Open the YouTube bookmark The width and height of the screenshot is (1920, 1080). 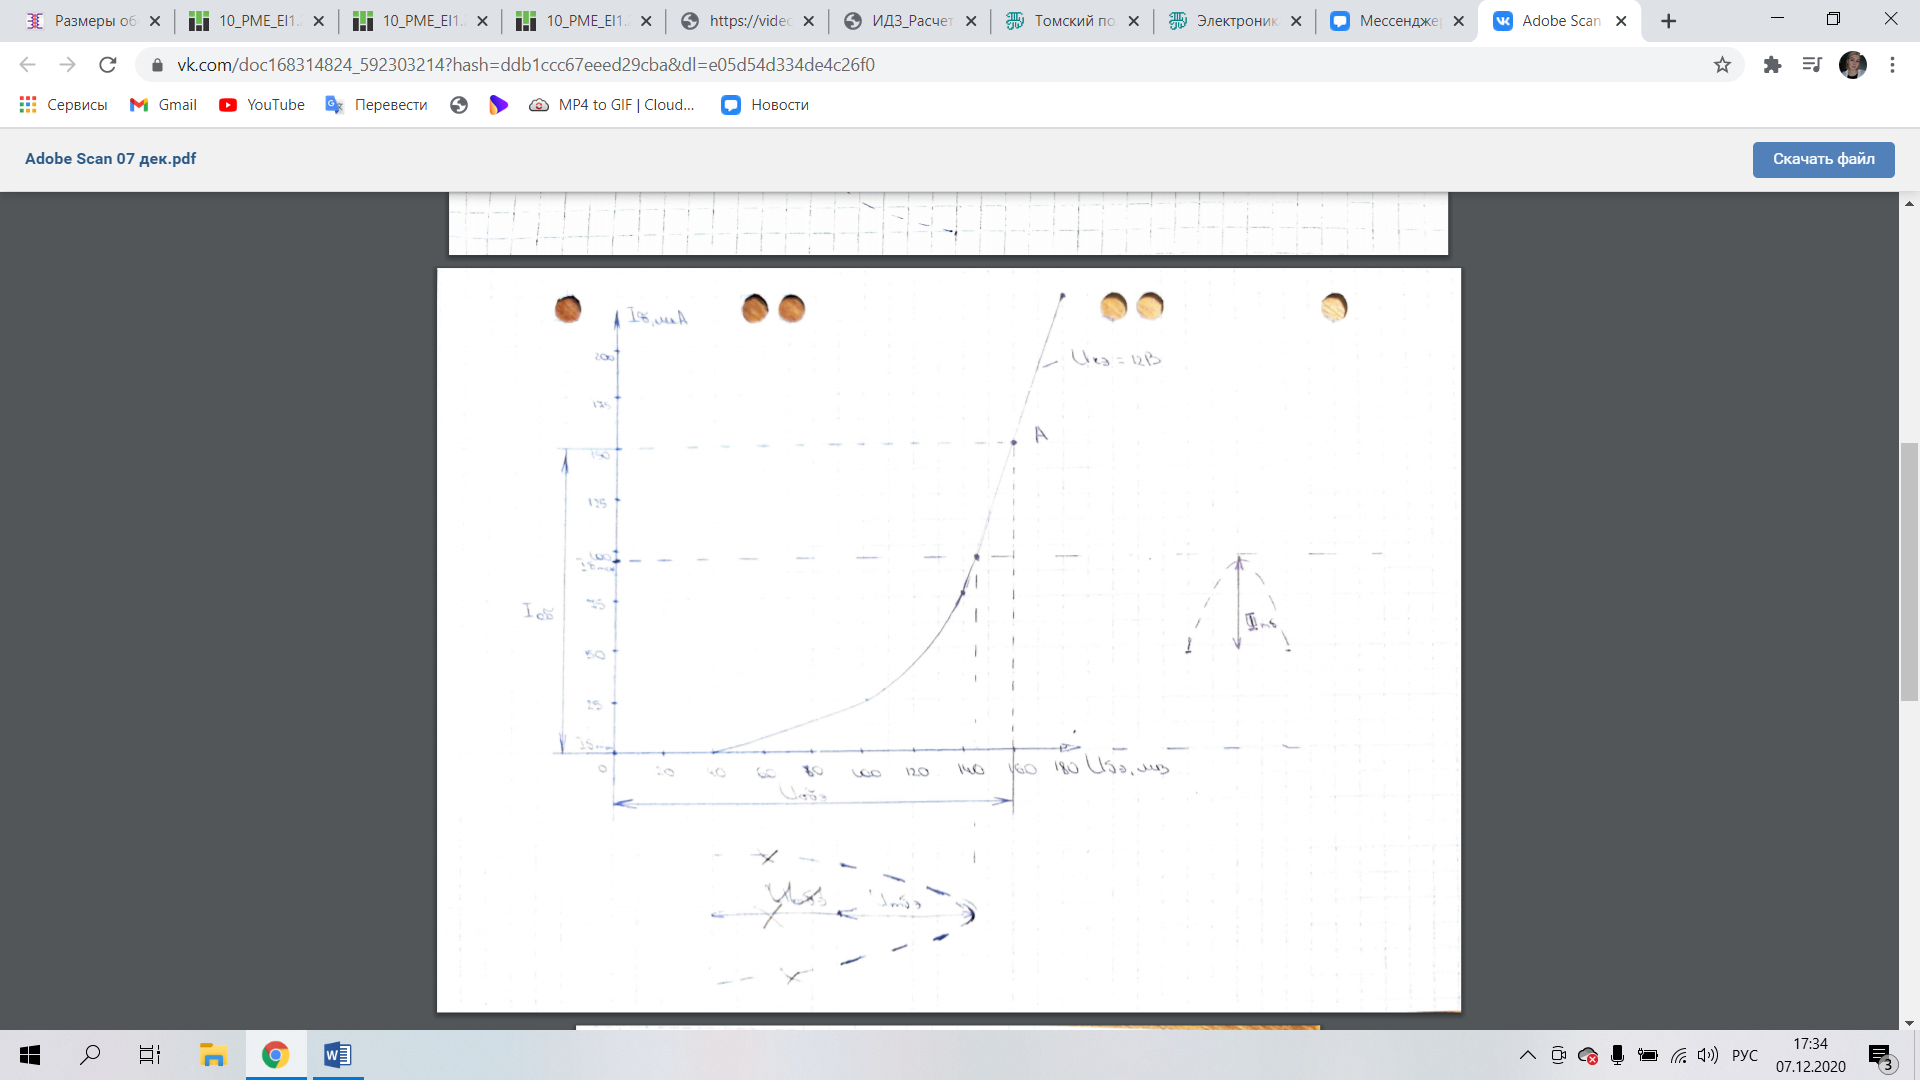(262, 105)
